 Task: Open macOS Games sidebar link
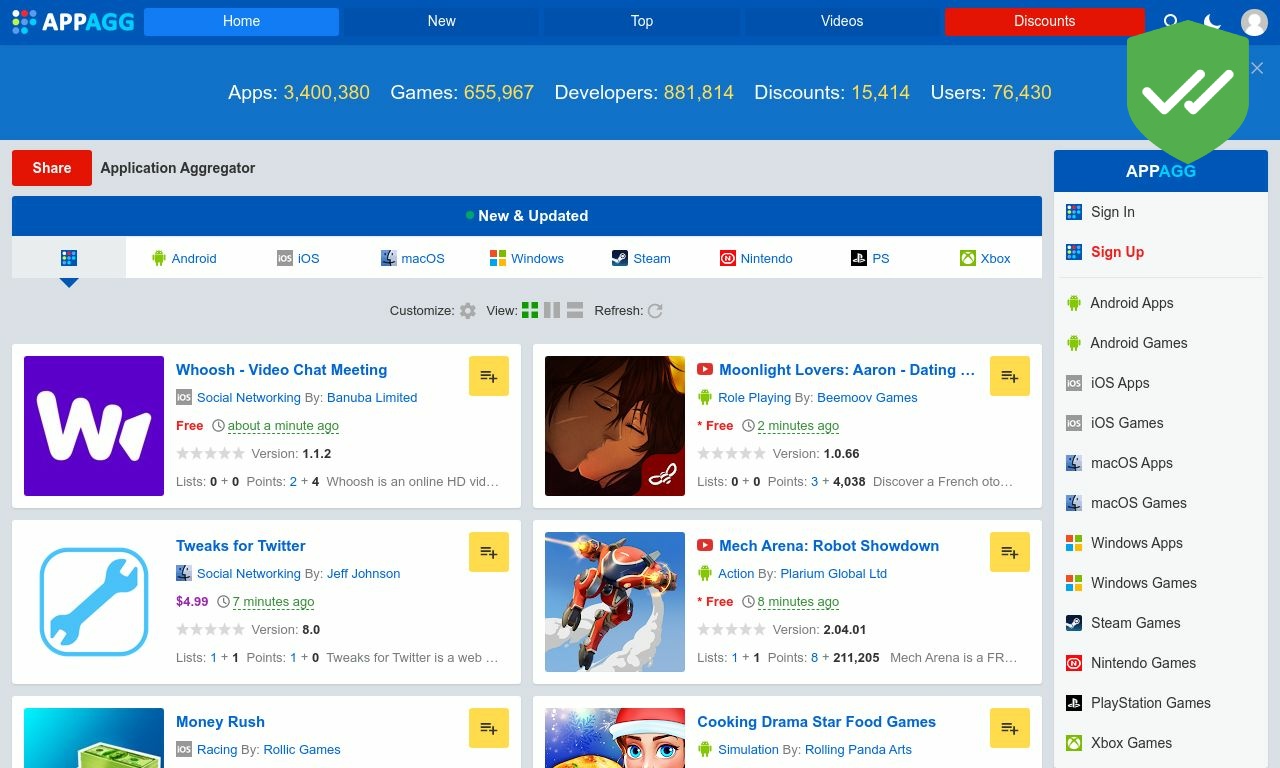pyautogui.click(x=1161, y=503)
